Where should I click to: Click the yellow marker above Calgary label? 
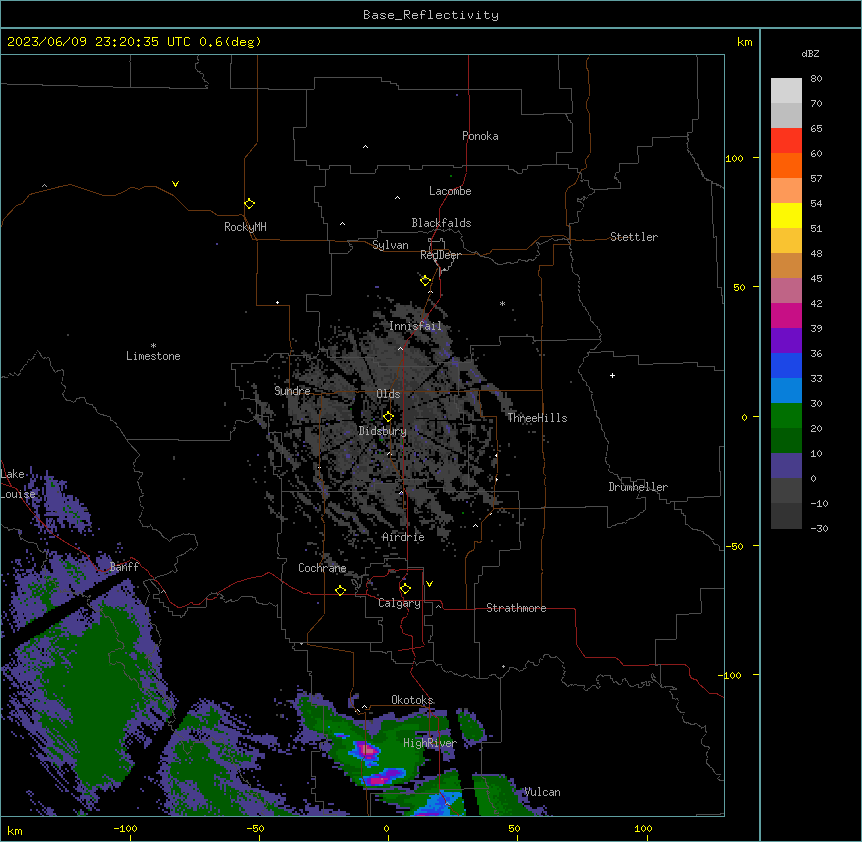tap(405, 589)
